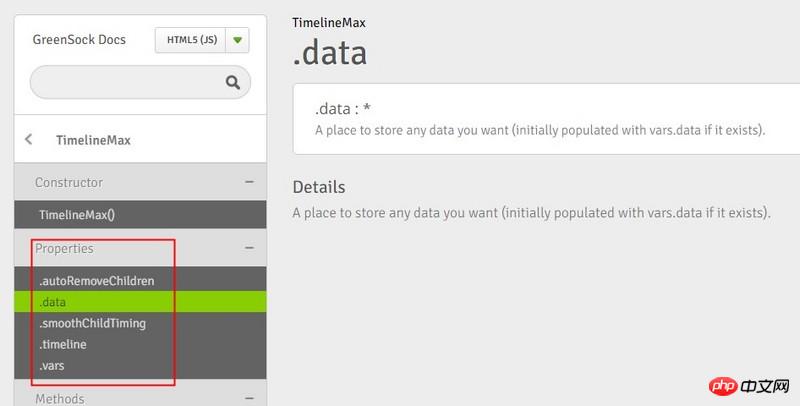Focus the docs search field

pyautogui.click(x=125, y=83)
